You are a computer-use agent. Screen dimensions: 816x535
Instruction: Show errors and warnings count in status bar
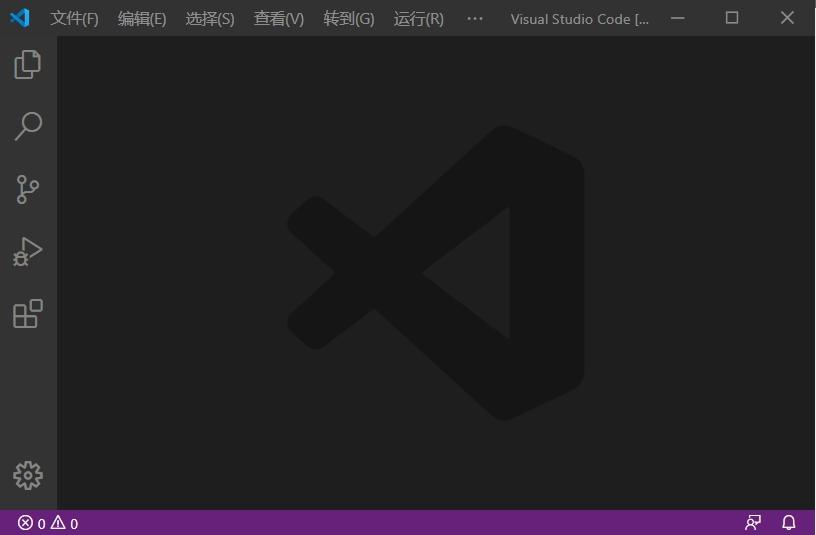click(x=48, y=523)
